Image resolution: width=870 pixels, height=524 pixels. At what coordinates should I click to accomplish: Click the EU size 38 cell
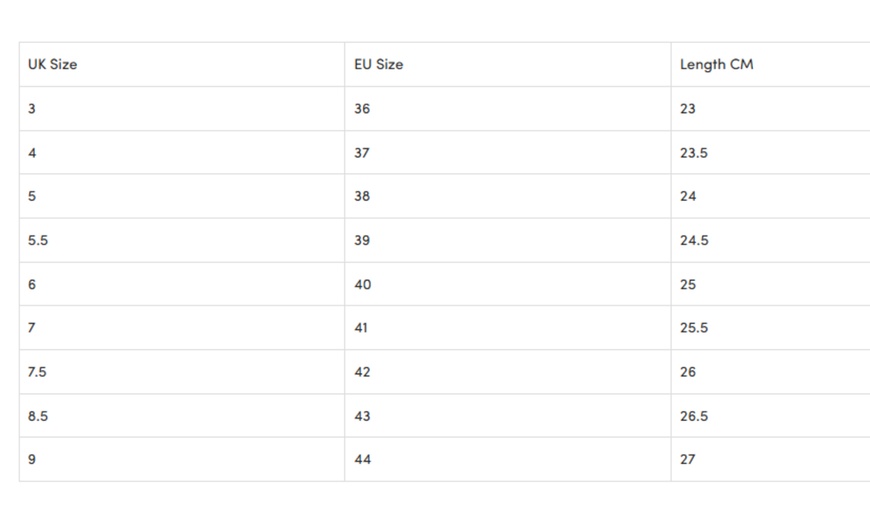[x=362, y=196]
